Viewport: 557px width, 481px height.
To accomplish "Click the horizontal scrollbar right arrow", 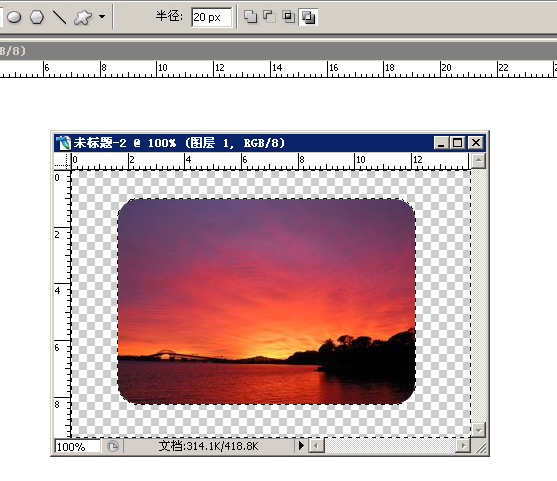I will pyautogui.click(x=463, y=446).
